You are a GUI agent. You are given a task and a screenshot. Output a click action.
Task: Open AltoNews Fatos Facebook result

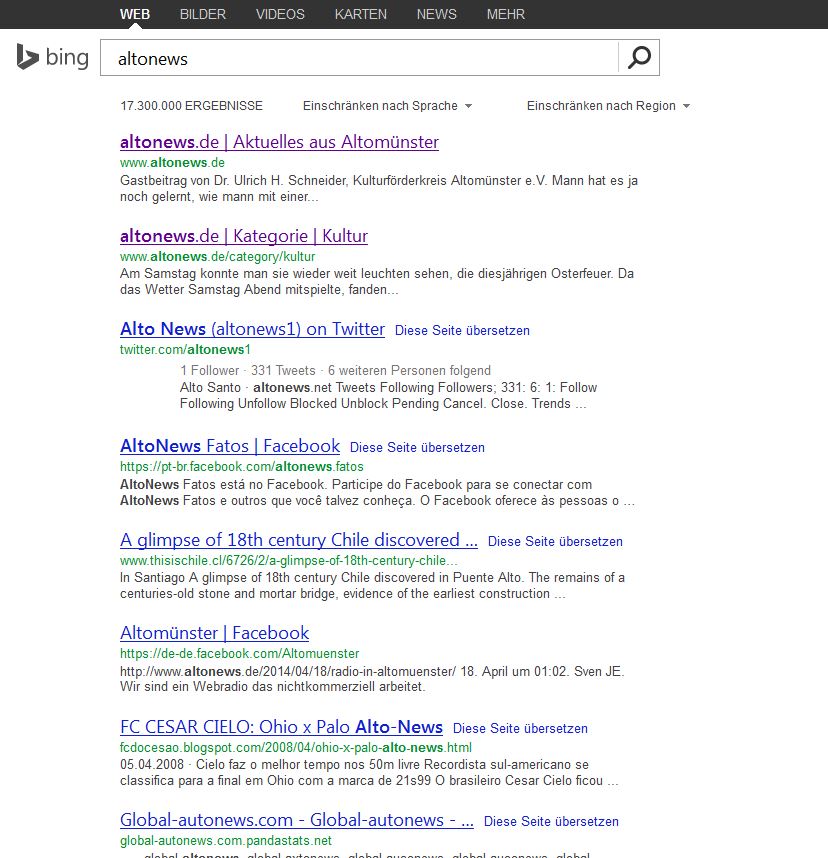230,446
